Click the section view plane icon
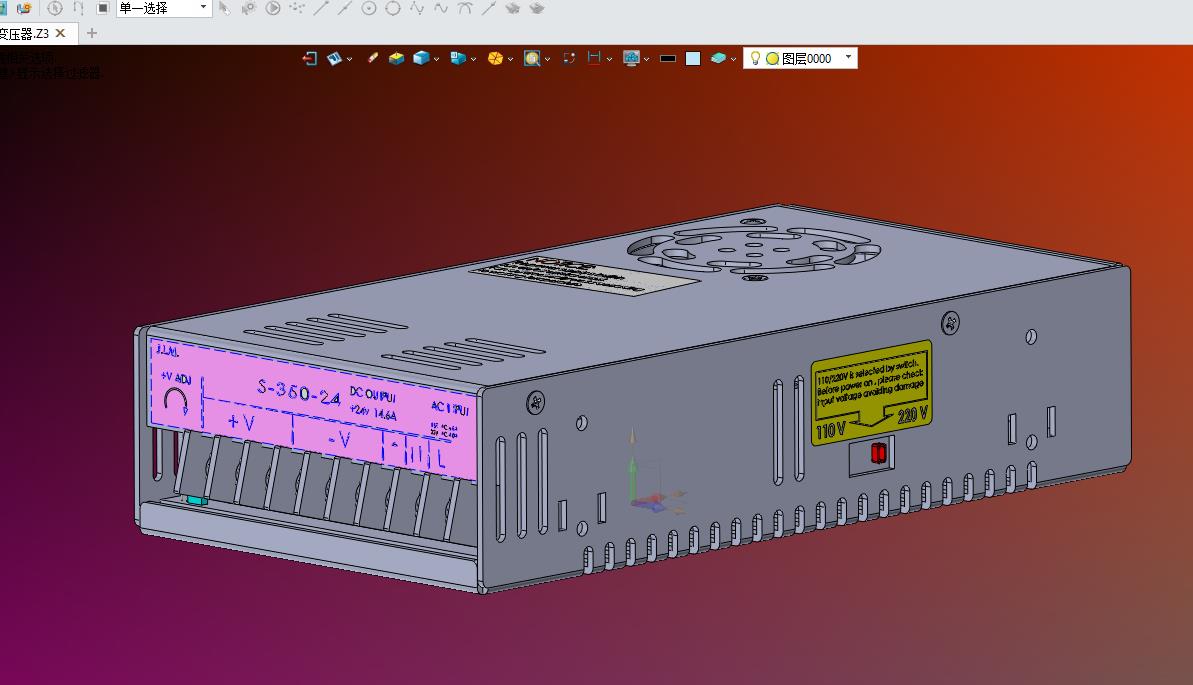 [x=396, y=59]
